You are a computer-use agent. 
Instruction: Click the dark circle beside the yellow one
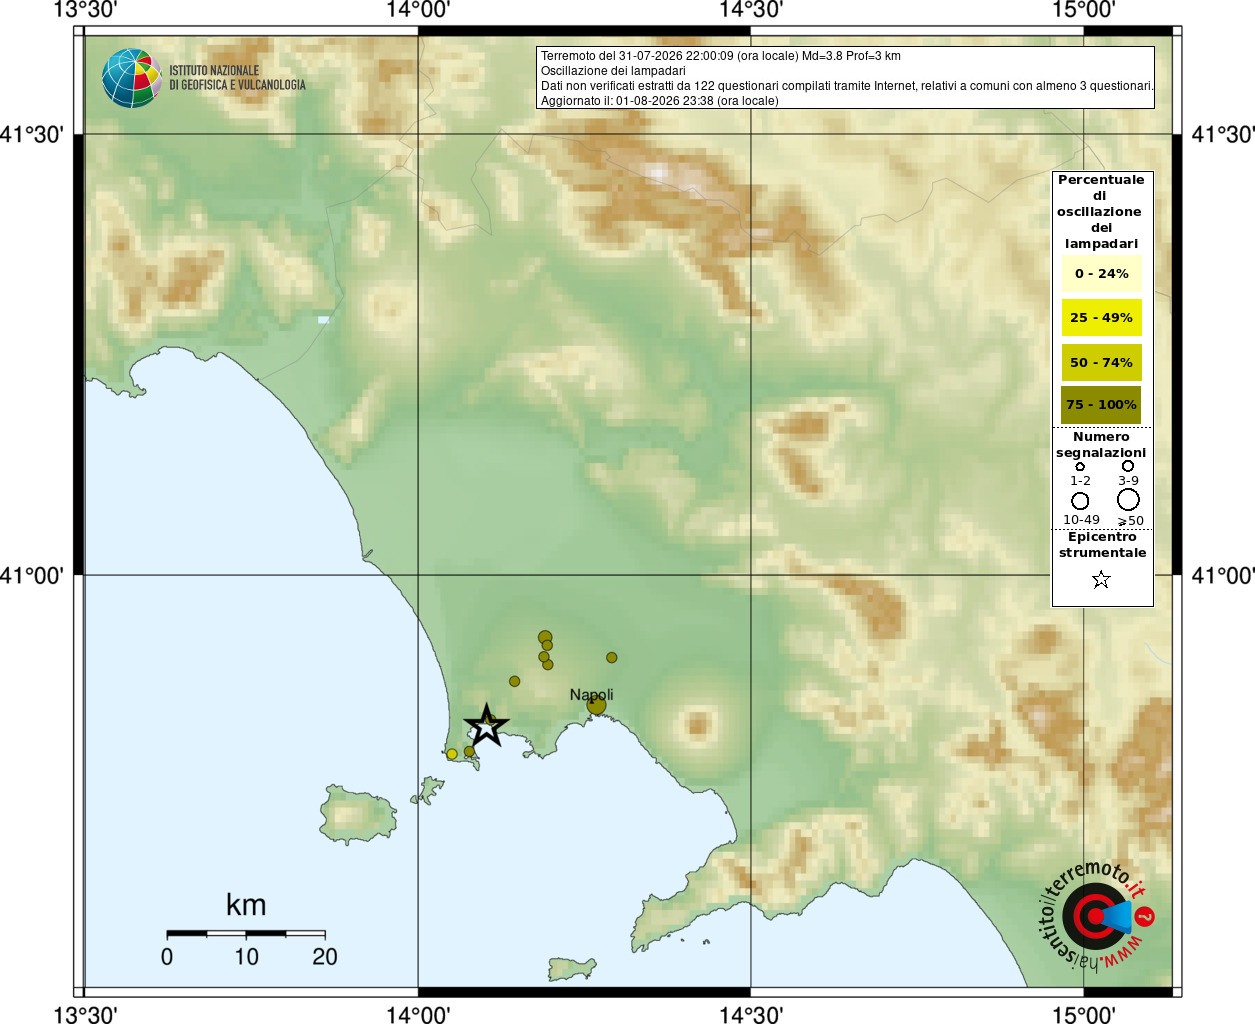pos(469,751)
